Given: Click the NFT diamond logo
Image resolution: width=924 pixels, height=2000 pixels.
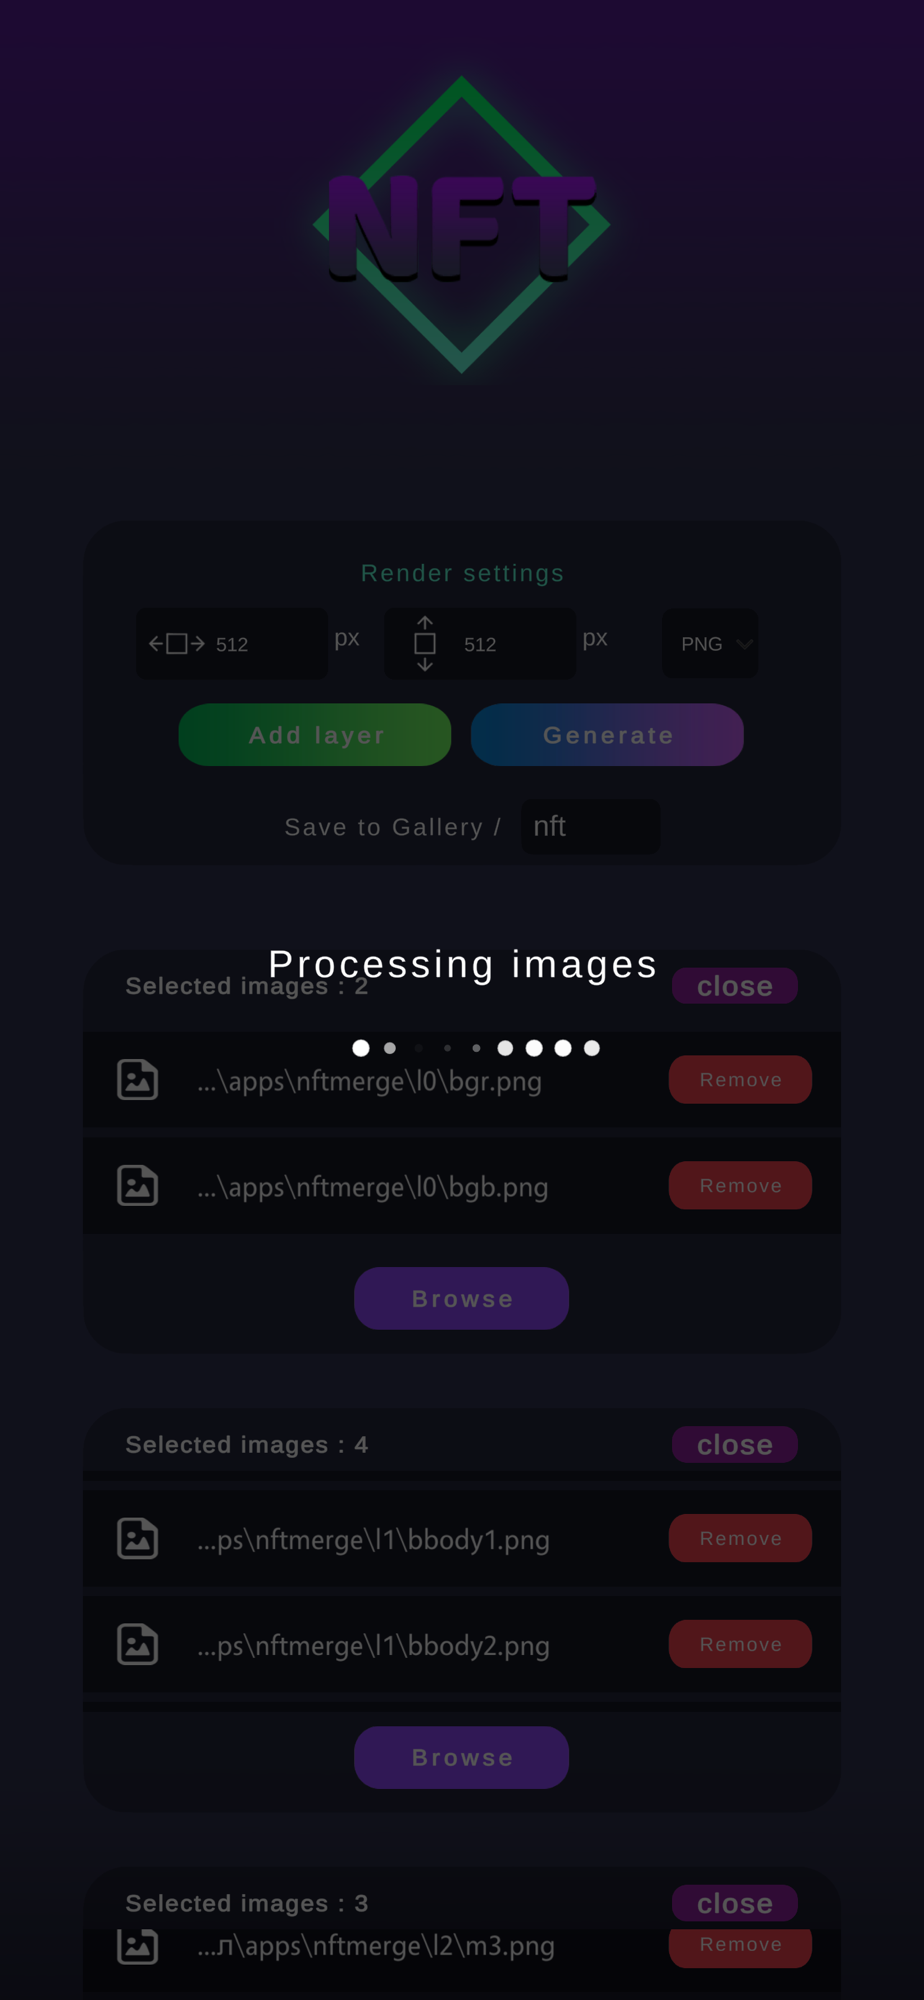Looking at the screenshot, I should pos(461,225).
